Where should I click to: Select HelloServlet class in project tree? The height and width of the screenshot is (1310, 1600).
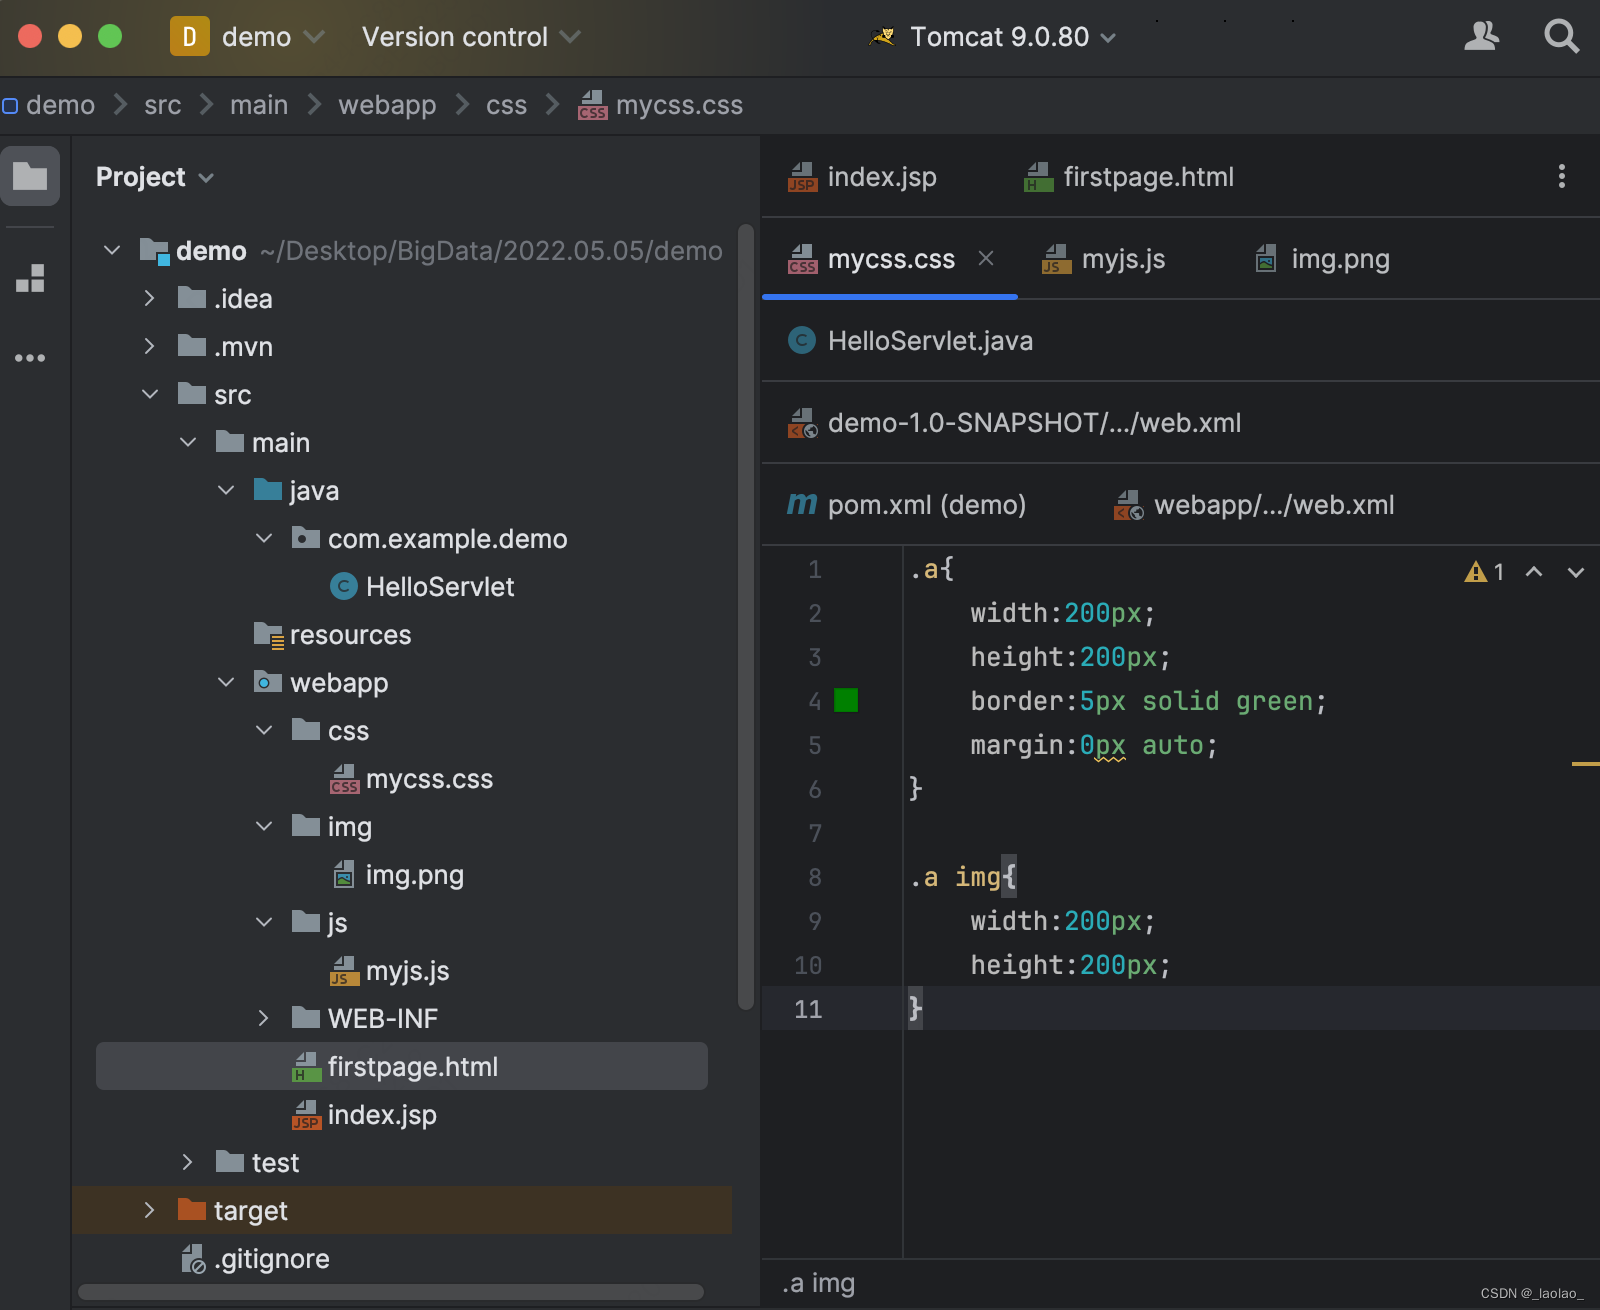[422, 586]
